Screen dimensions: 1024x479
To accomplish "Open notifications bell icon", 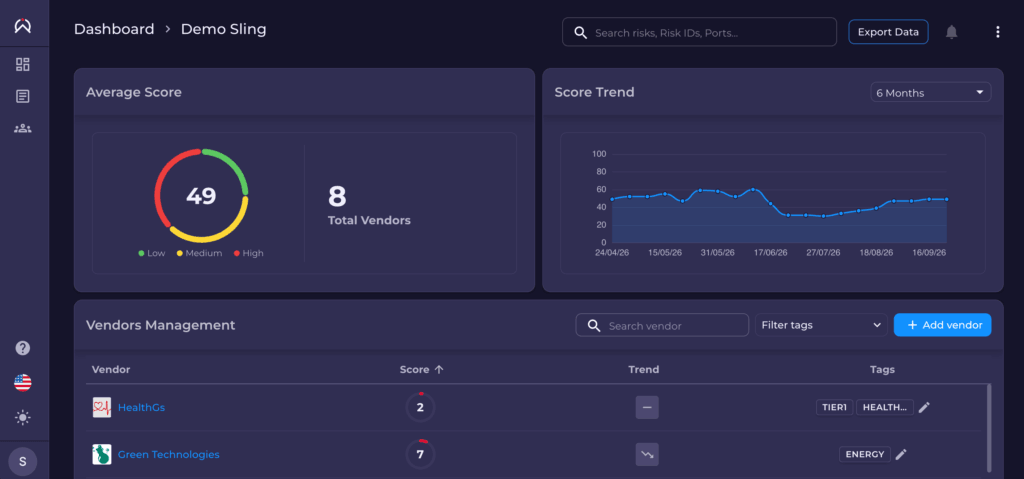I will click(x=952, y=32).
